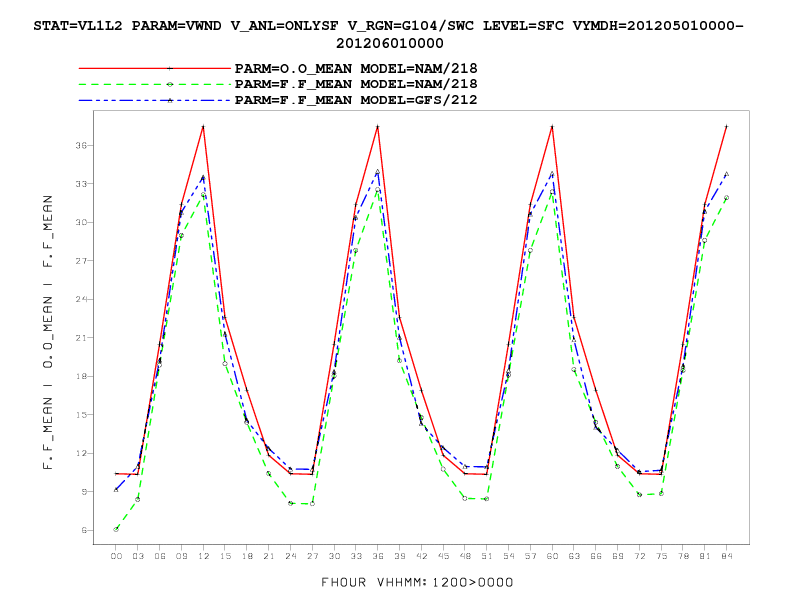Click the vertical axis label F.F_MEAN | O.O_MEAN
Screen dimensions: 792x612
pos(48,332)
